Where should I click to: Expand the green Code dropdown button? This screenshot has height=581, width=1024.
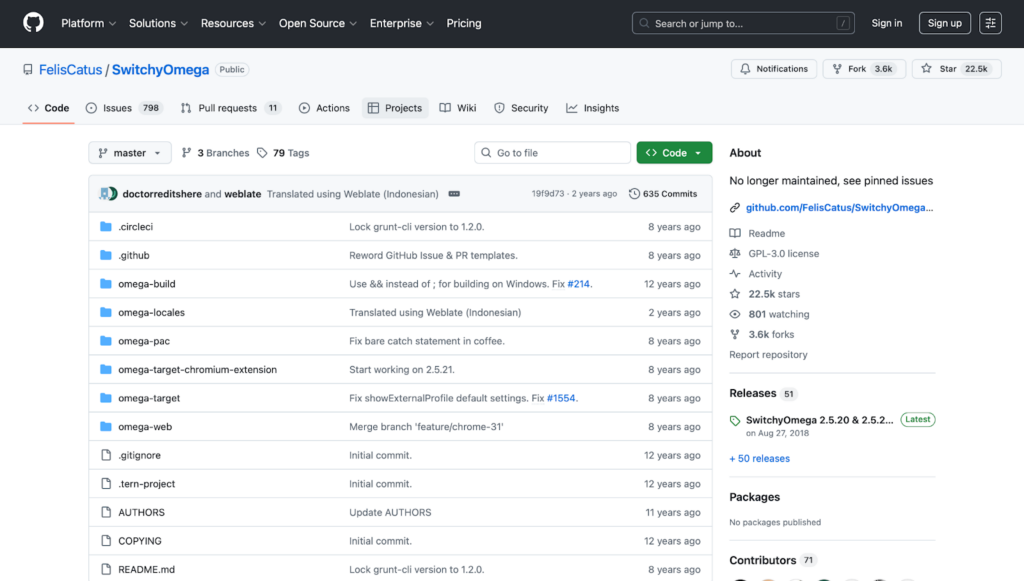click(x=674, y=153)
